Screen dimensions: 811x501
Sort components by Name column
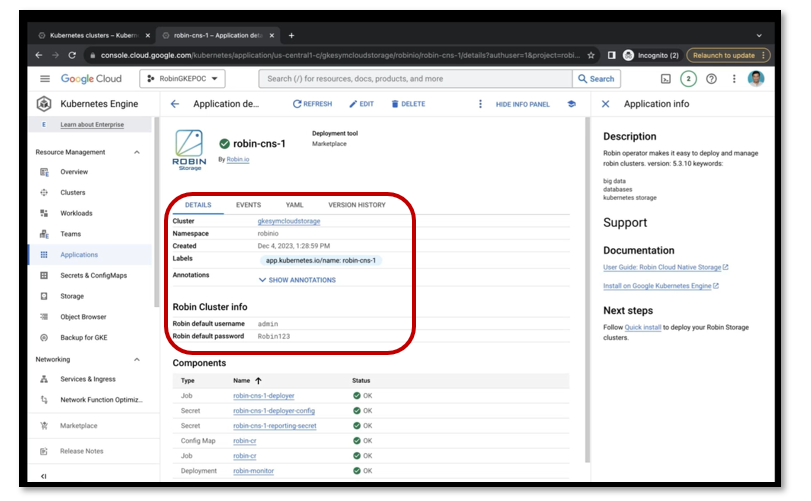click(247, 381)
